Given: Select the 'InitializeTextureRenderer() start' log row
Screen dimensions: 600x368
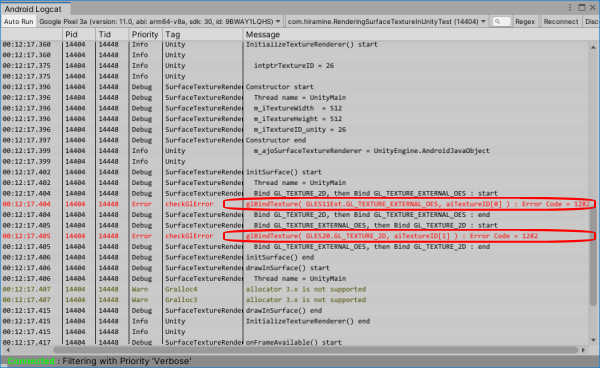Looking at the screenshot, I should click(x=295, y=44).
